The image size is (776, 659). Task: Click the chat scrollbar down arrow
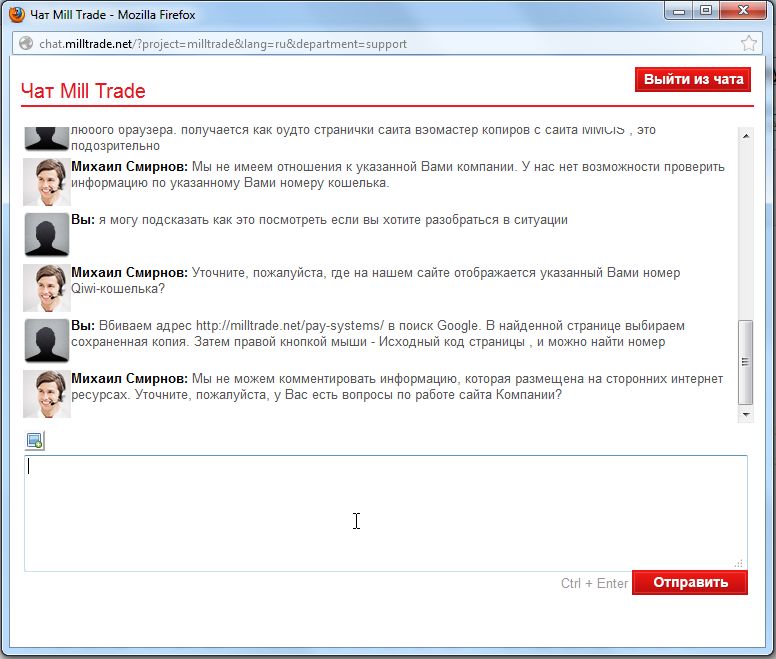click(x=745, y=413)
